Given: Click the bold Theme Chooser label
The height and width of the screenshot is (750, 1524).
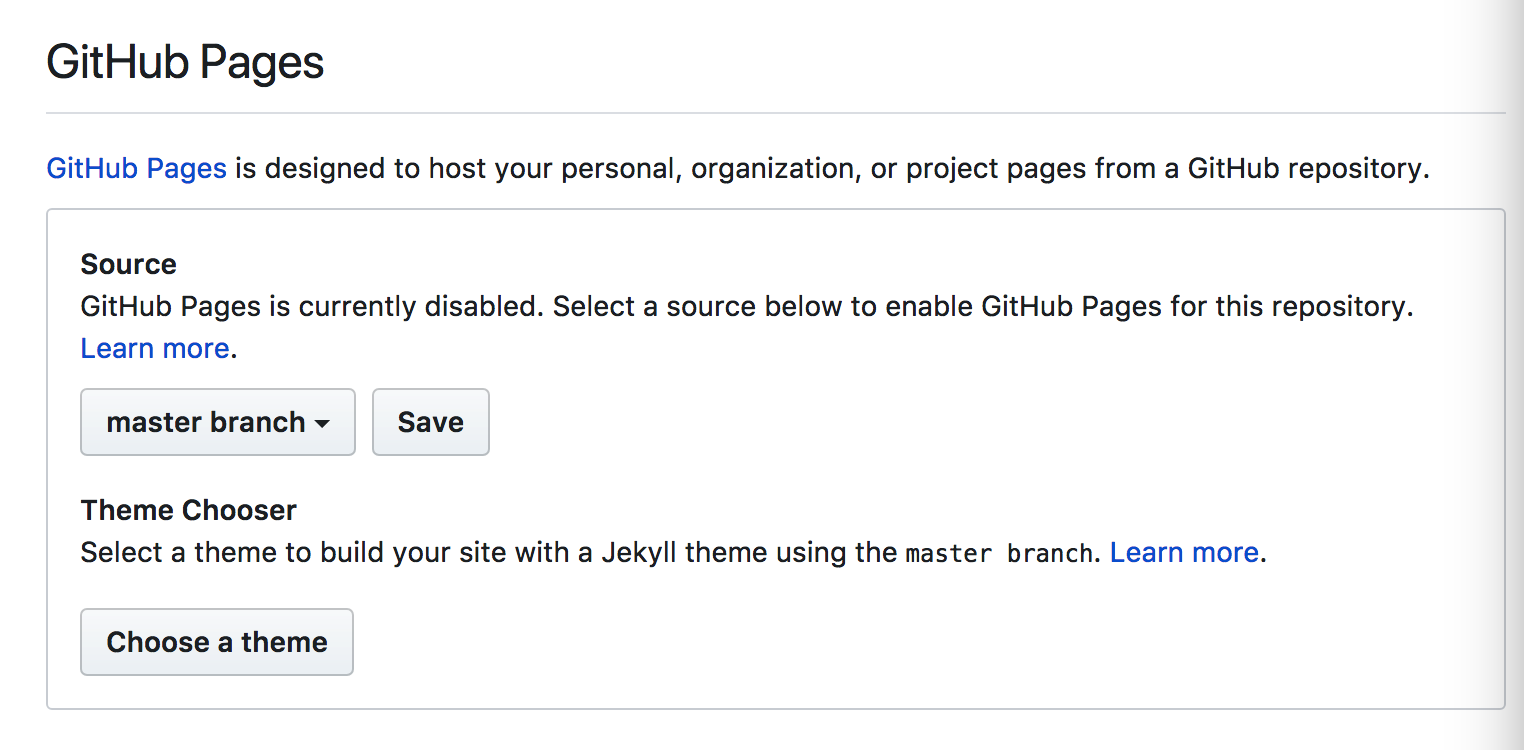Looking at the screenshot, I should tap(188, 510).
